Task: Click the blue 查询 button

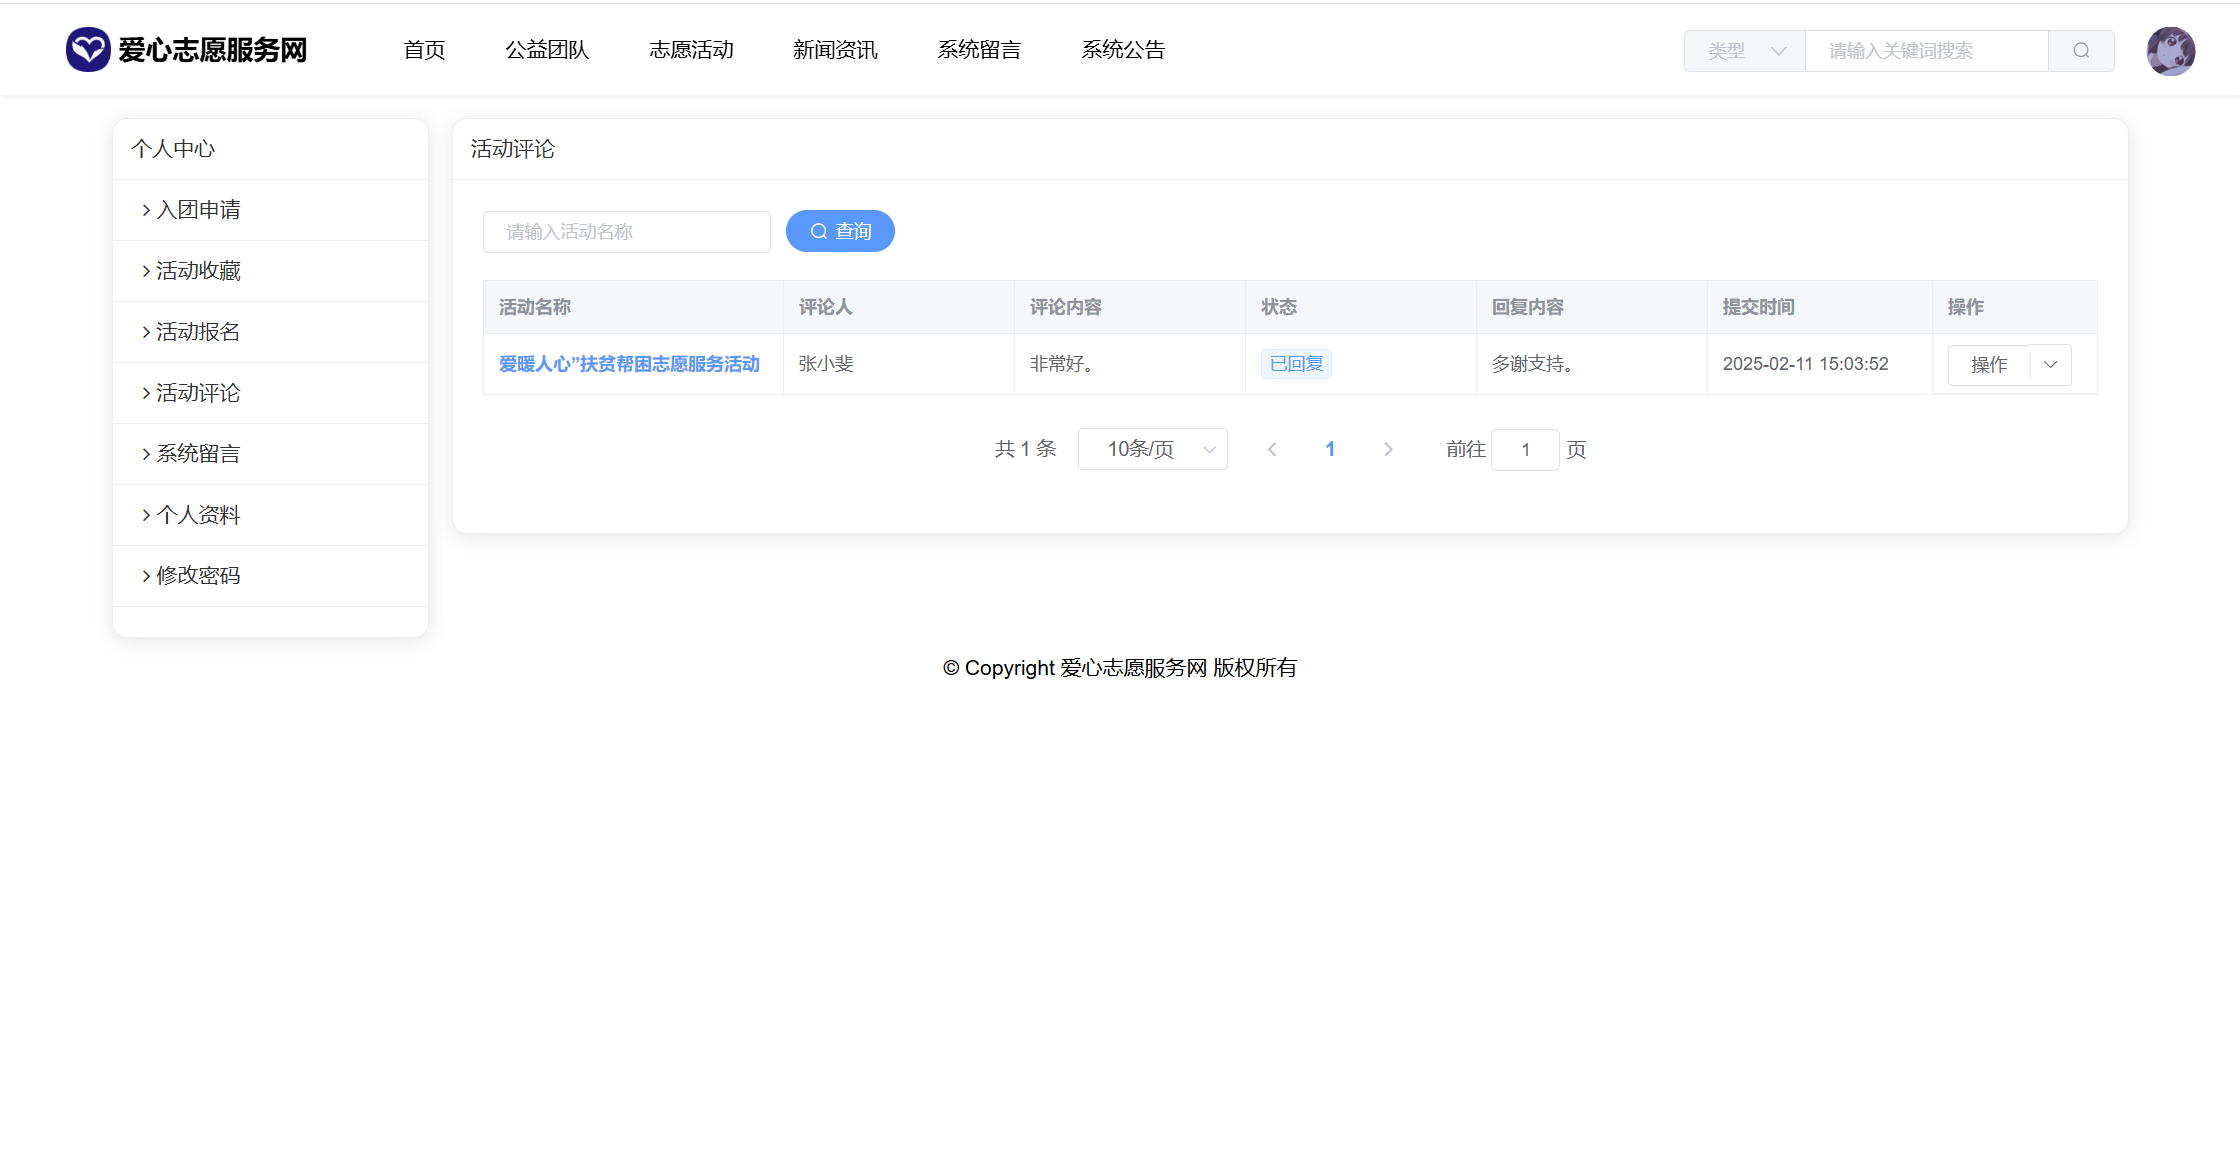Action: click(x=840, y=232)
